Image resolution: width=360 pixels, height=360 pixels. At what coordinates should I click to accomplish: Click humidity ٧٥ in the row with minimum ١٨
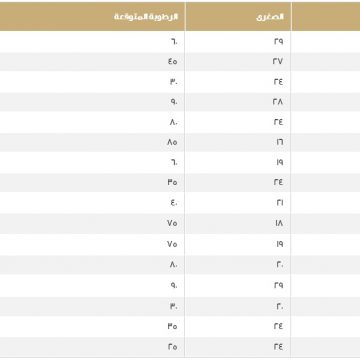(x=172, y=223)
